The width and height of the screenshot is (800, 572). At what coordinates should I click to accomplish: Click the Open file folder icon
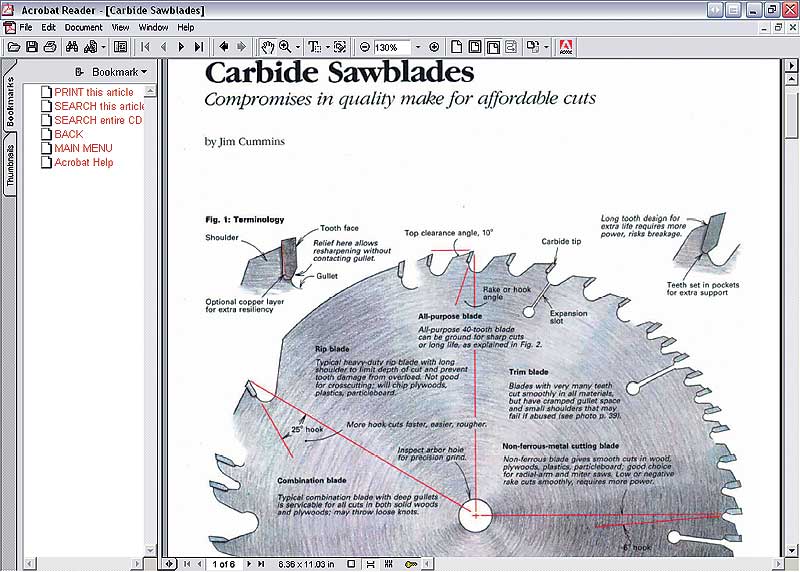14,47
